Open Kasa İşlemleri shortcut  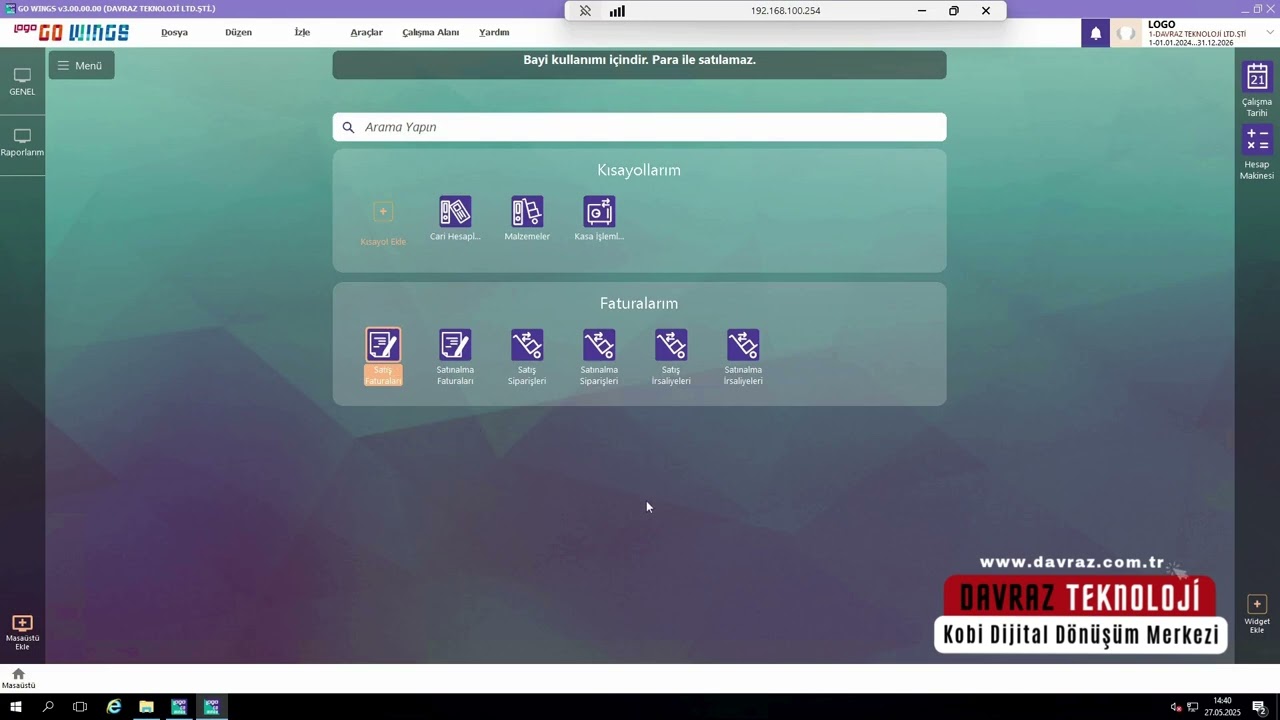pyautogui.click(x=599, y=211)
